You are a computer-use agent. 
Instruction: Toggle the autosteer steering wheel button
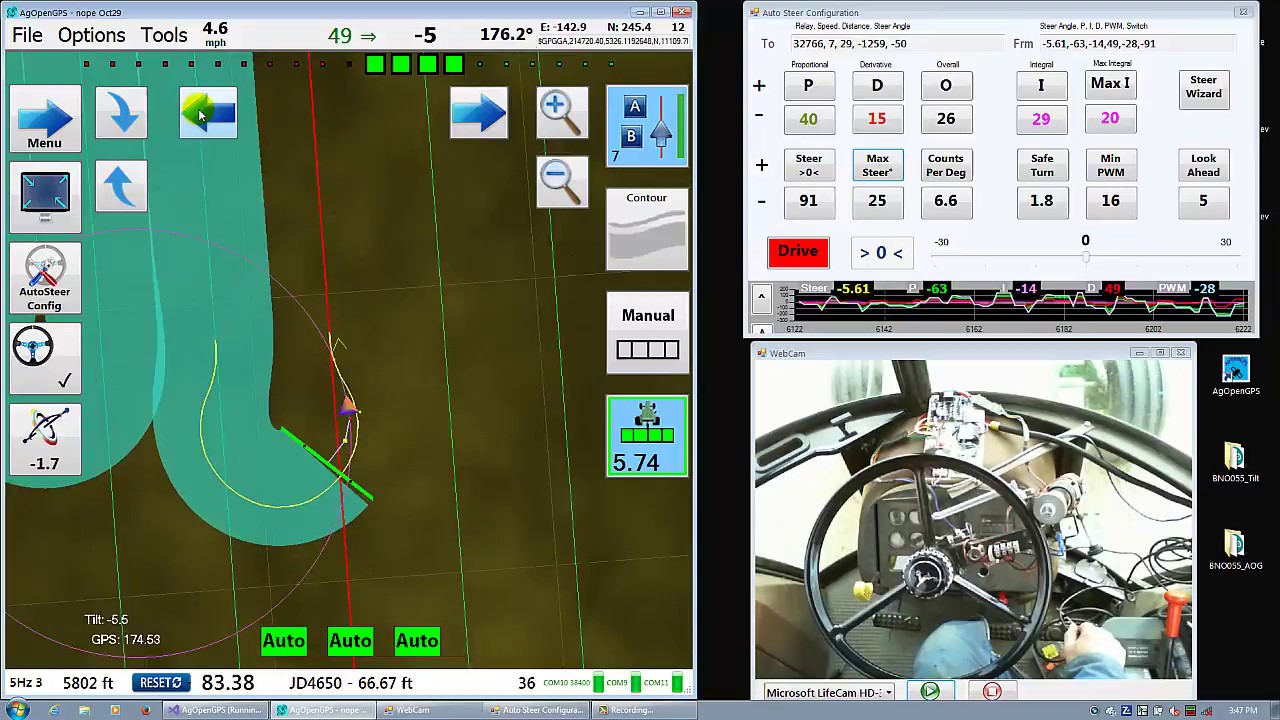[45, 358]
